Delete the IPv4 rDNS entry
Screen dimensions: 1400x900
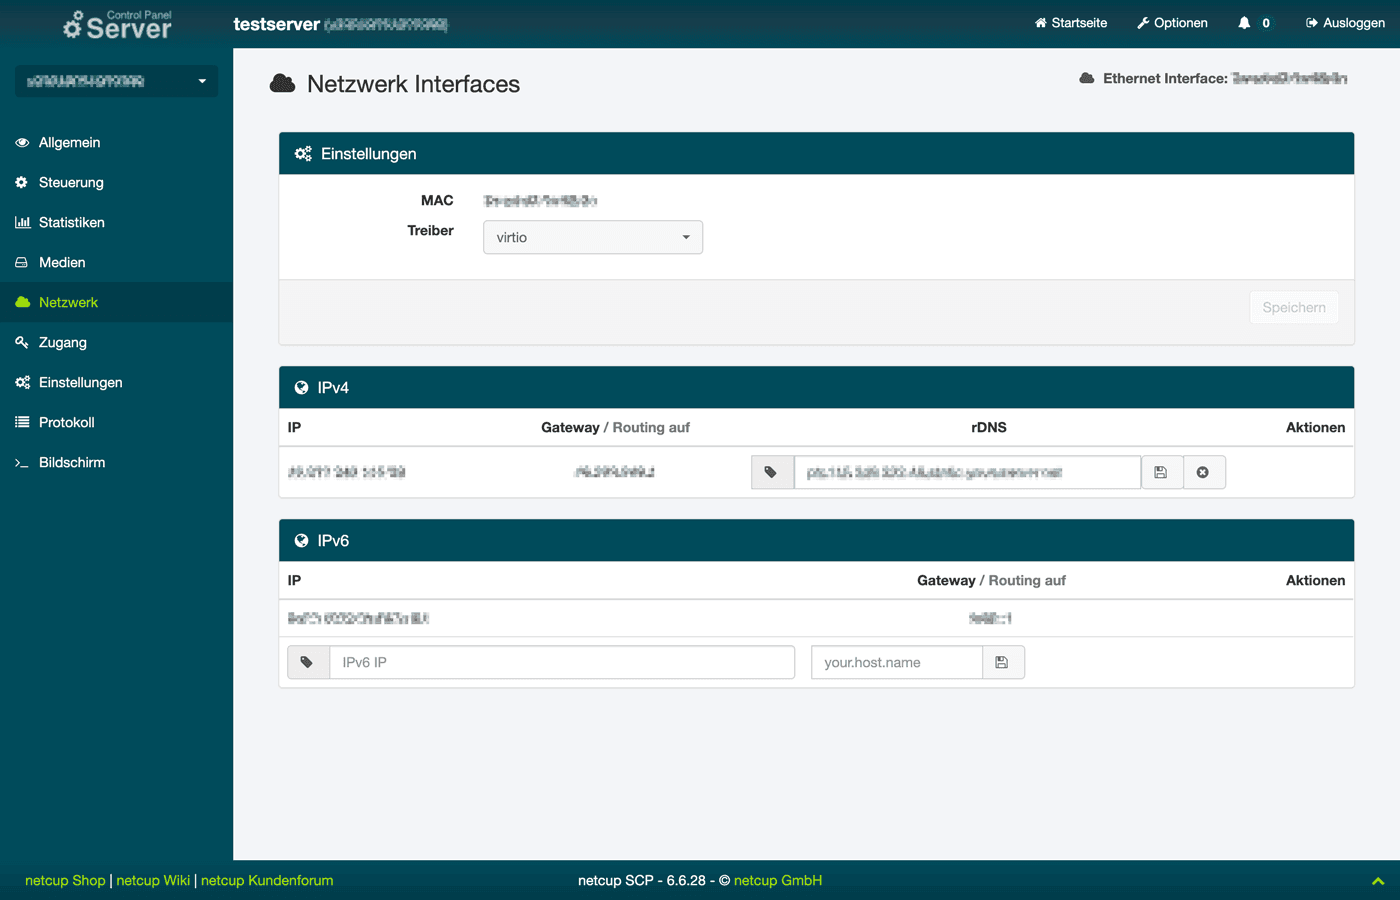tap(1203, 472)
